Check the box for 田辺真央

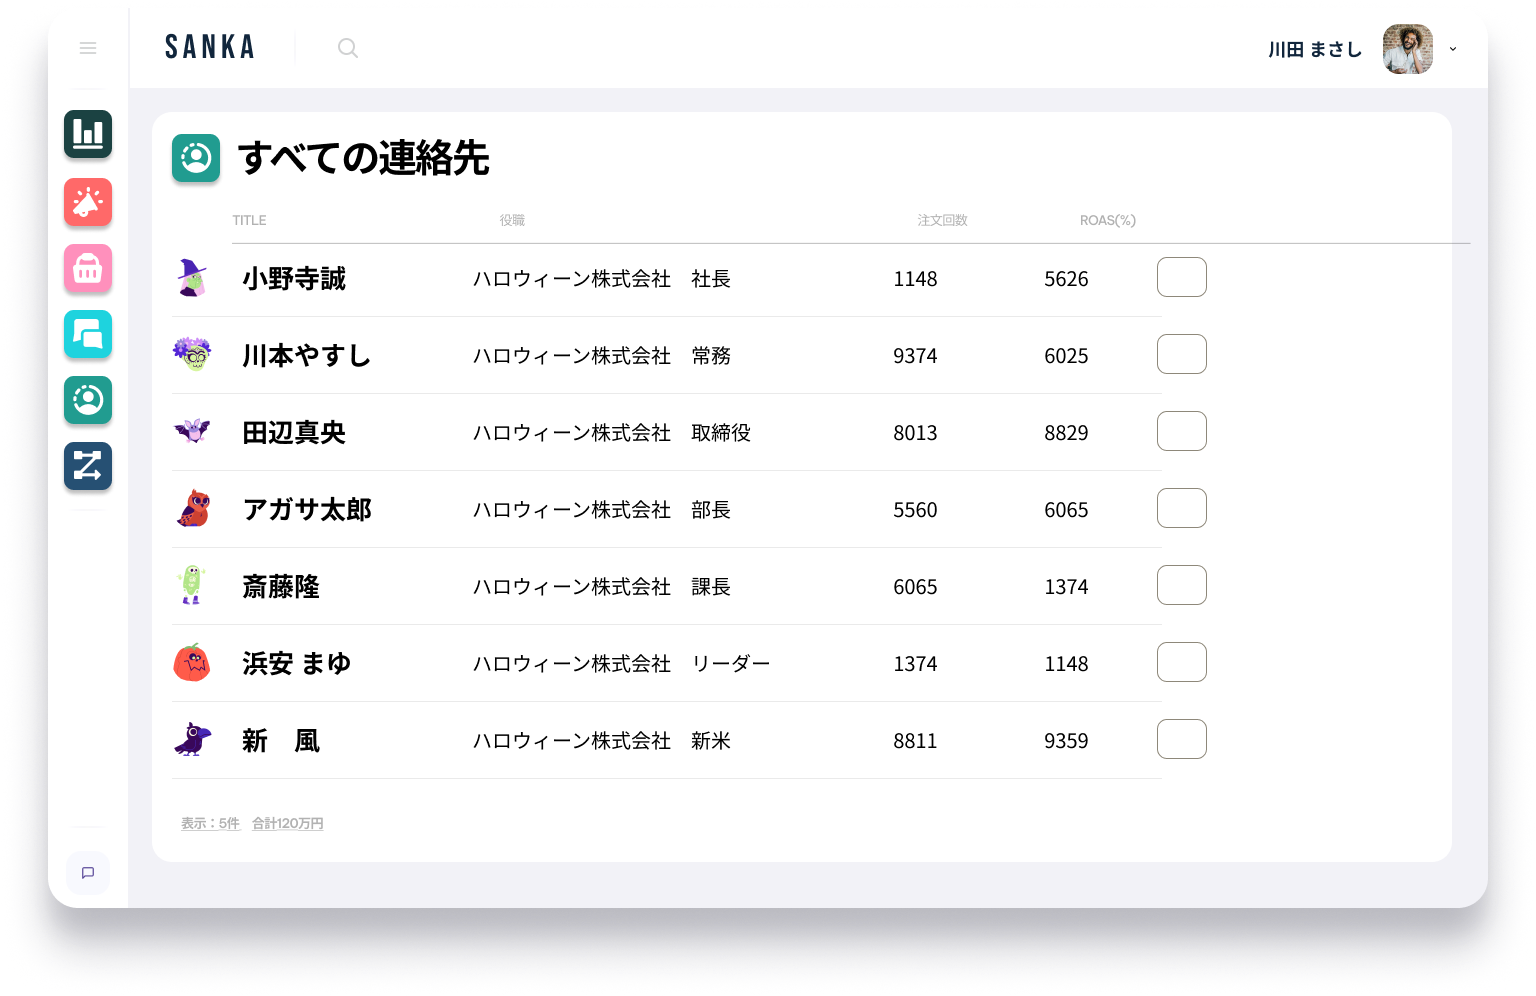(1181, 431)
